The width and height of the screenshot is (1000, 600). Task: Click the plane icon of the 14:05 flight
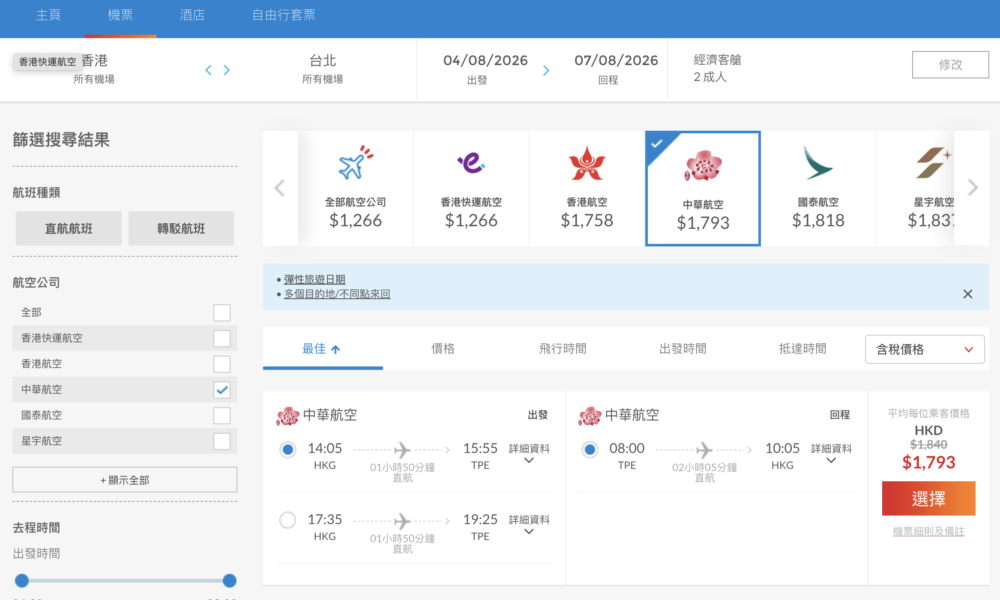402,450
